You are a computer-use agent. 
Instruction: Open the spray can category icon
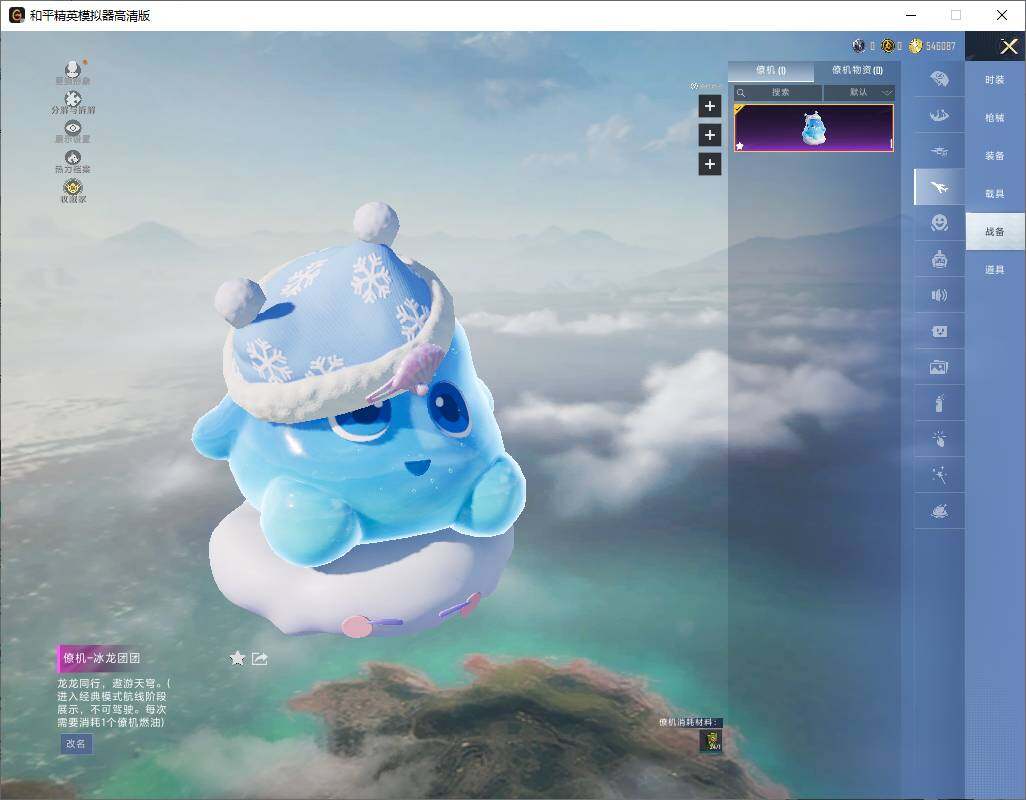tap(940, 403)
